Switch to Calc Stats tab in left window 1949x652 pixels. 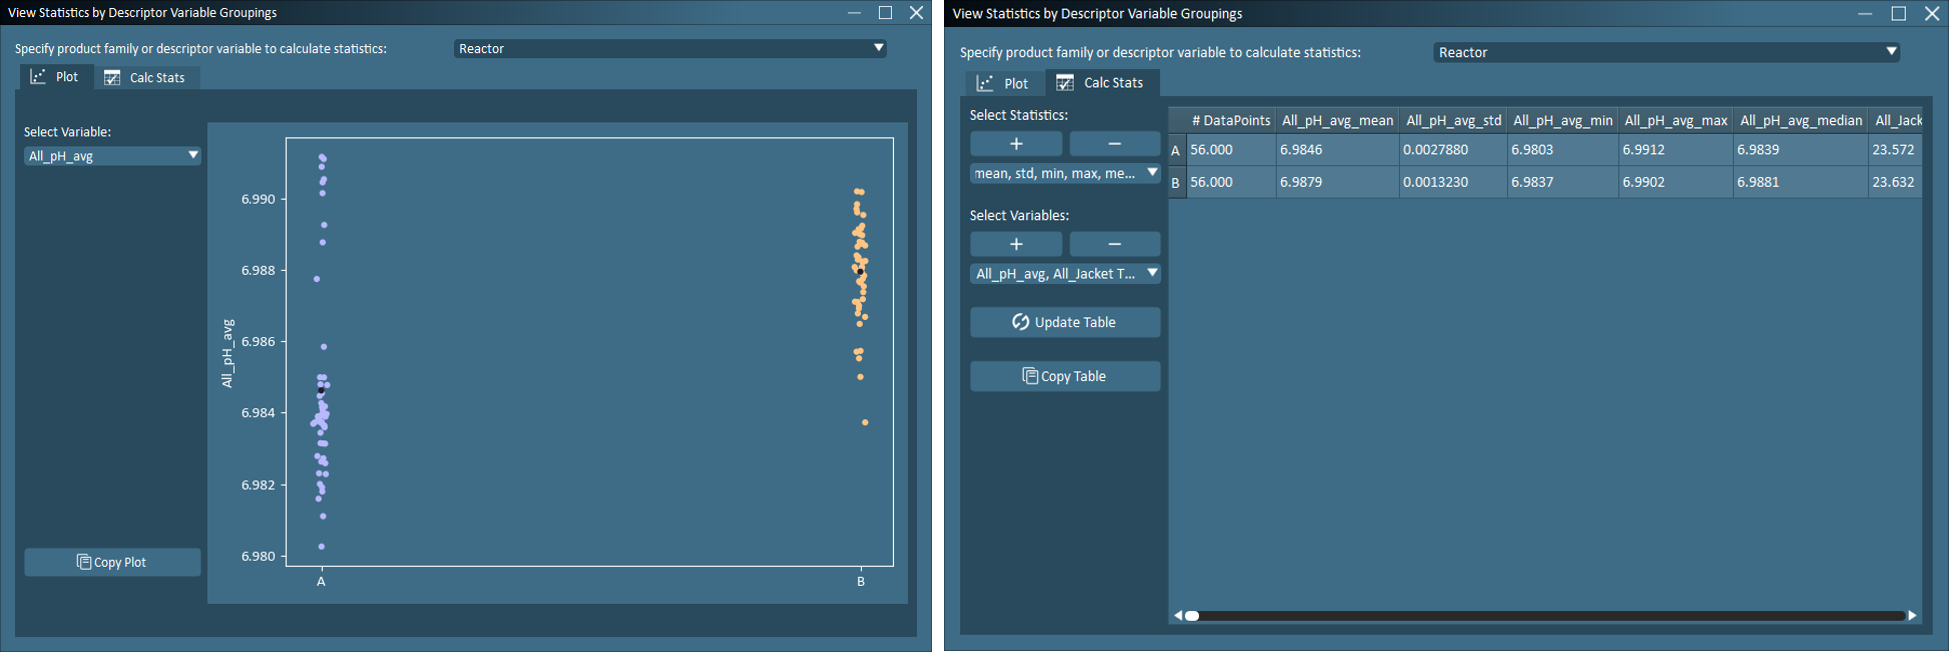(x=146, y=78)
